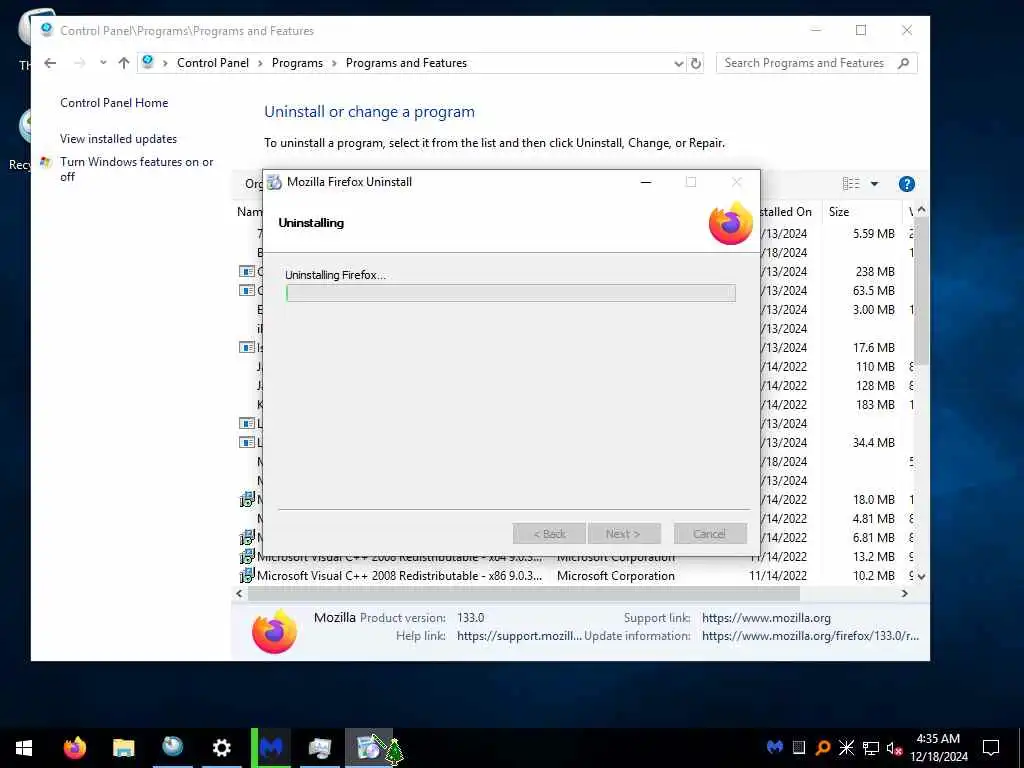Click the Control Panel title bar icon
The height and width of the screenshot is (768, 1024).
click(x=46, y=30)
